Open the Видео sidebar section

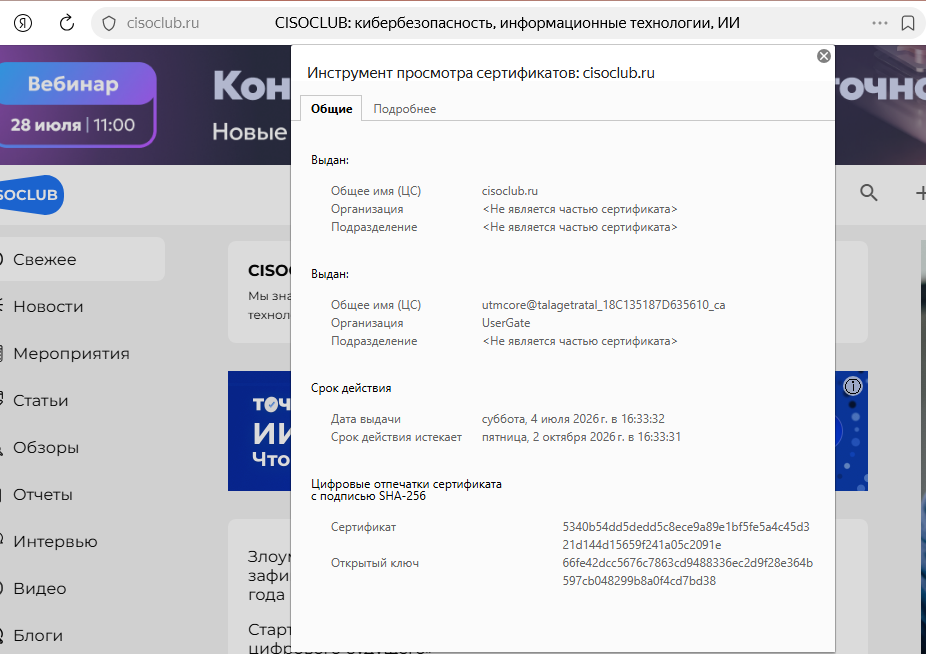[x=39, y=588]
